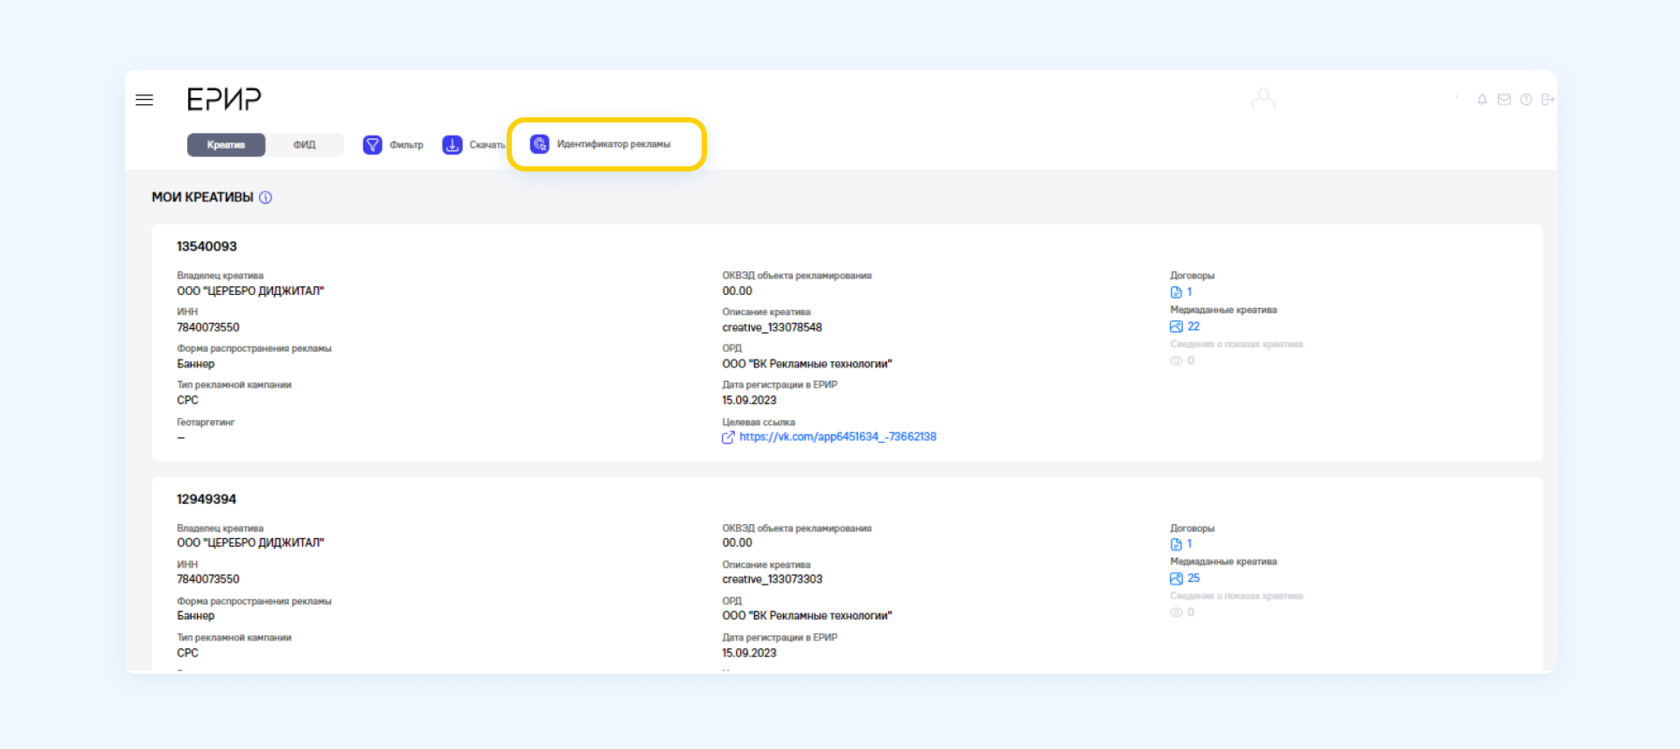Click owner name in creative 12949394 card
1680x749 pixels.
250,543
